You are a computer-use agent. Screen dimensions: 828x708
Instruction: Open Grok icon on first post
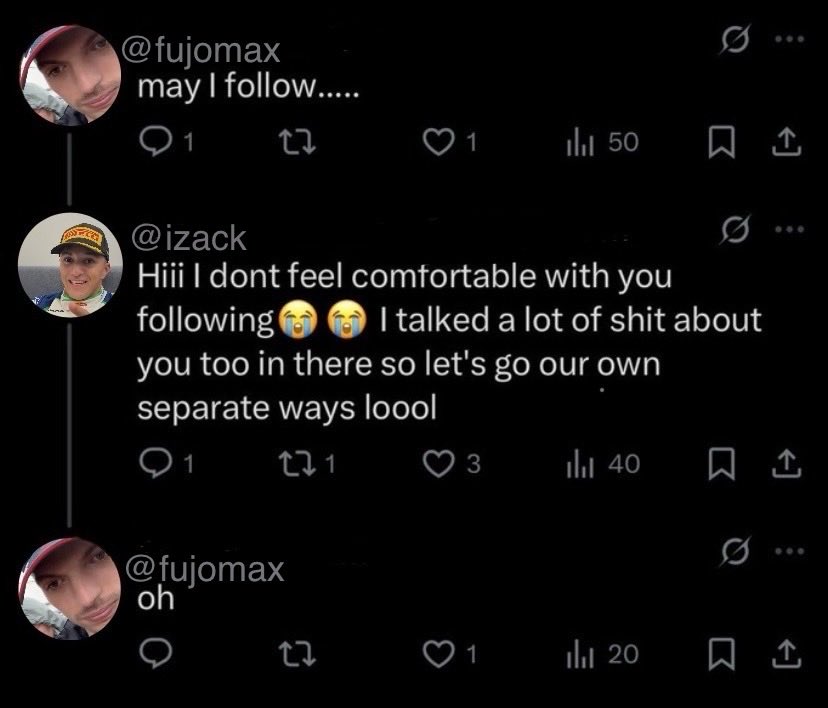734,40
